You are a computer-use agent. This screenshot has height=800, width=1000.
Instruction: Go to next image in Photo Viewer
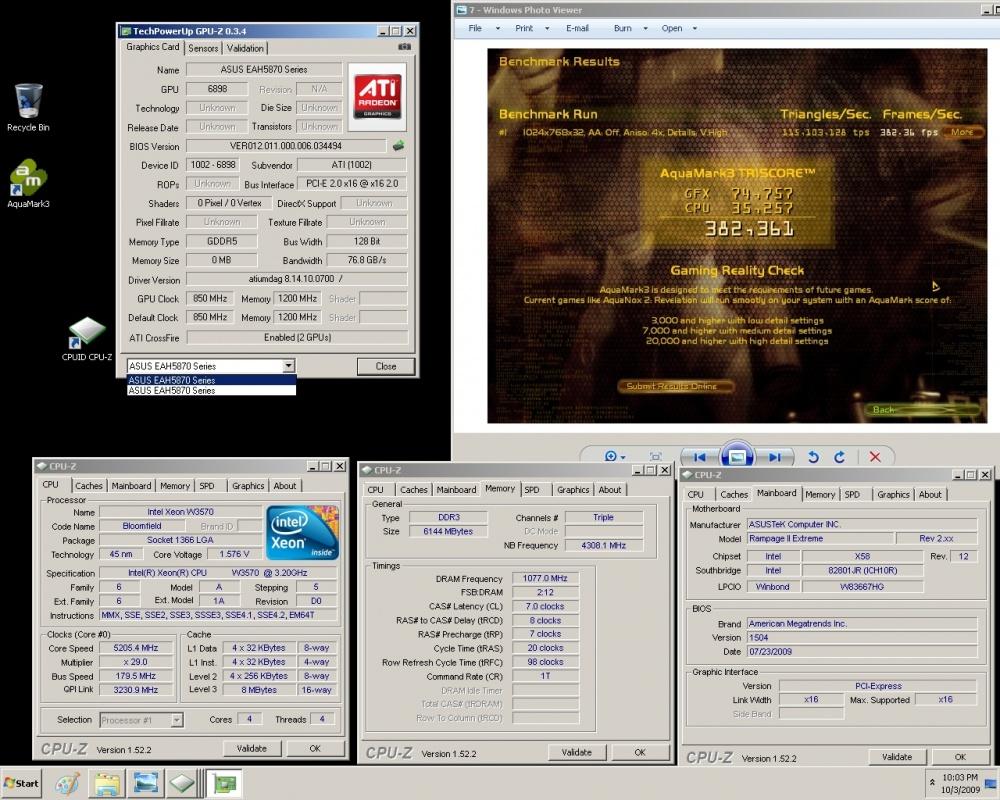click(775, 457)
